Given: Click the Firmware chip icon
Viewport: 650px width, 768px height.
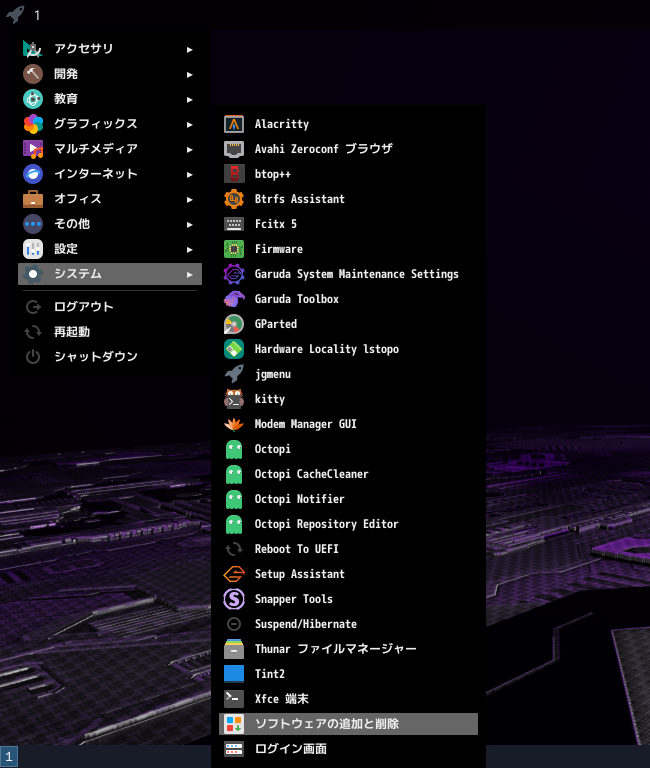Looking at the screenshot, I should [x=234, y=249].
